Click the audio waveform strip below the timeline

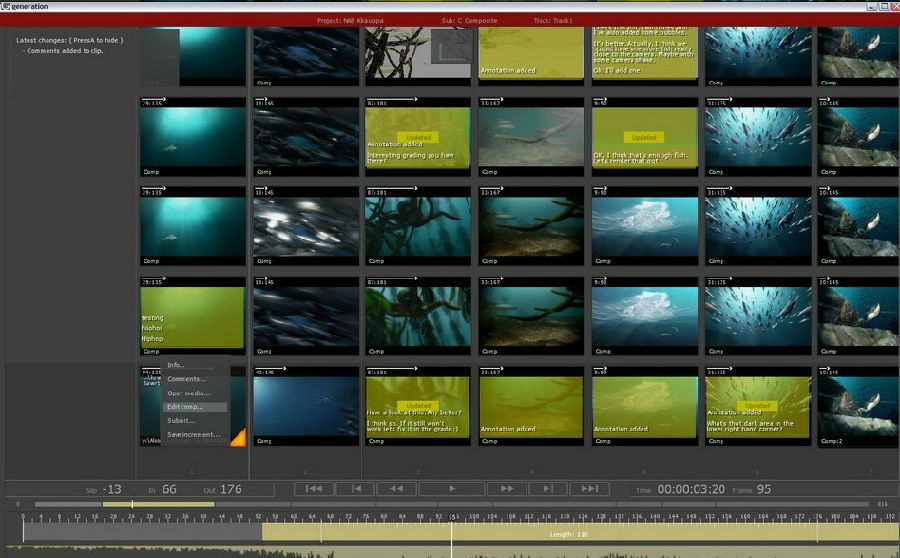(x=452, y=552)
